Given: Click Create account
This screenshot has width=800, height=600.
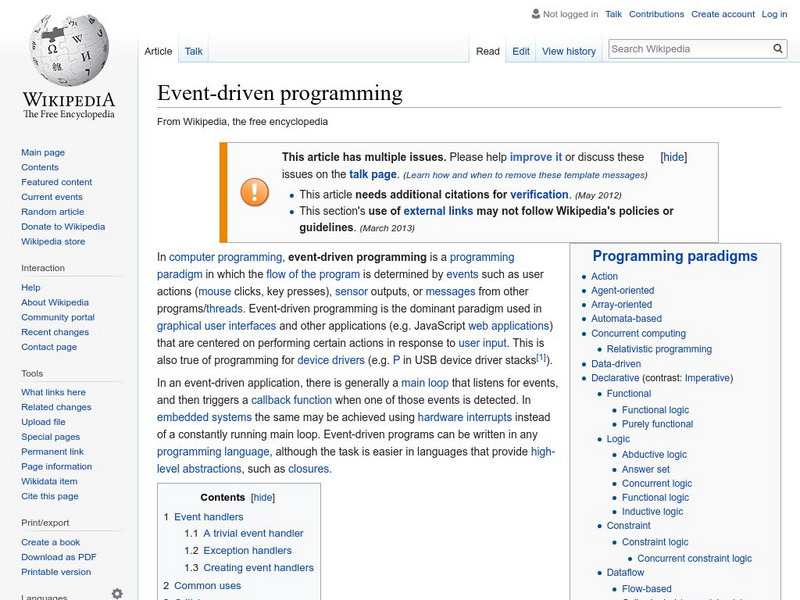Looking at the screenshot, I should [723, 14].
